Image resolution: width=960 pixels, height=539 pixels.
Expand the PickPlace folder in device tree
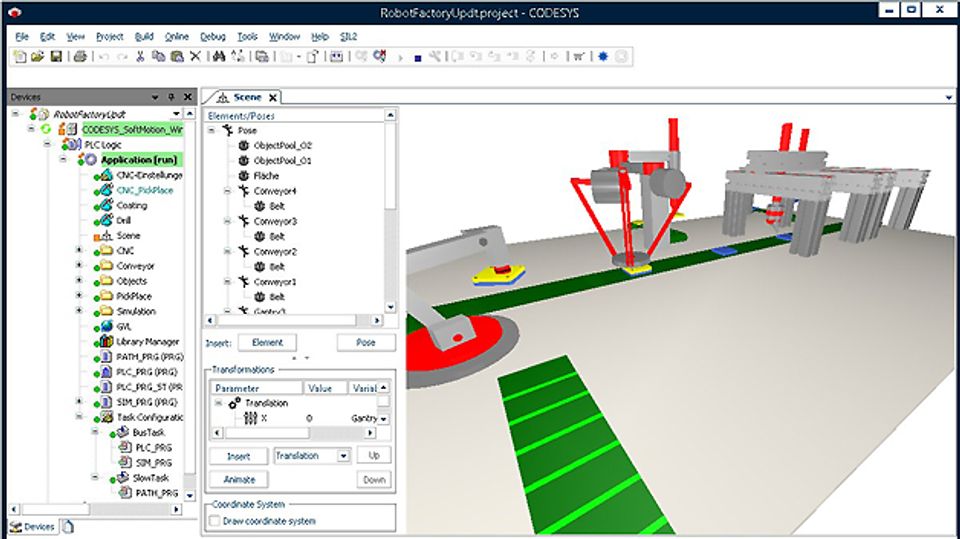click(x=79, y=295)
